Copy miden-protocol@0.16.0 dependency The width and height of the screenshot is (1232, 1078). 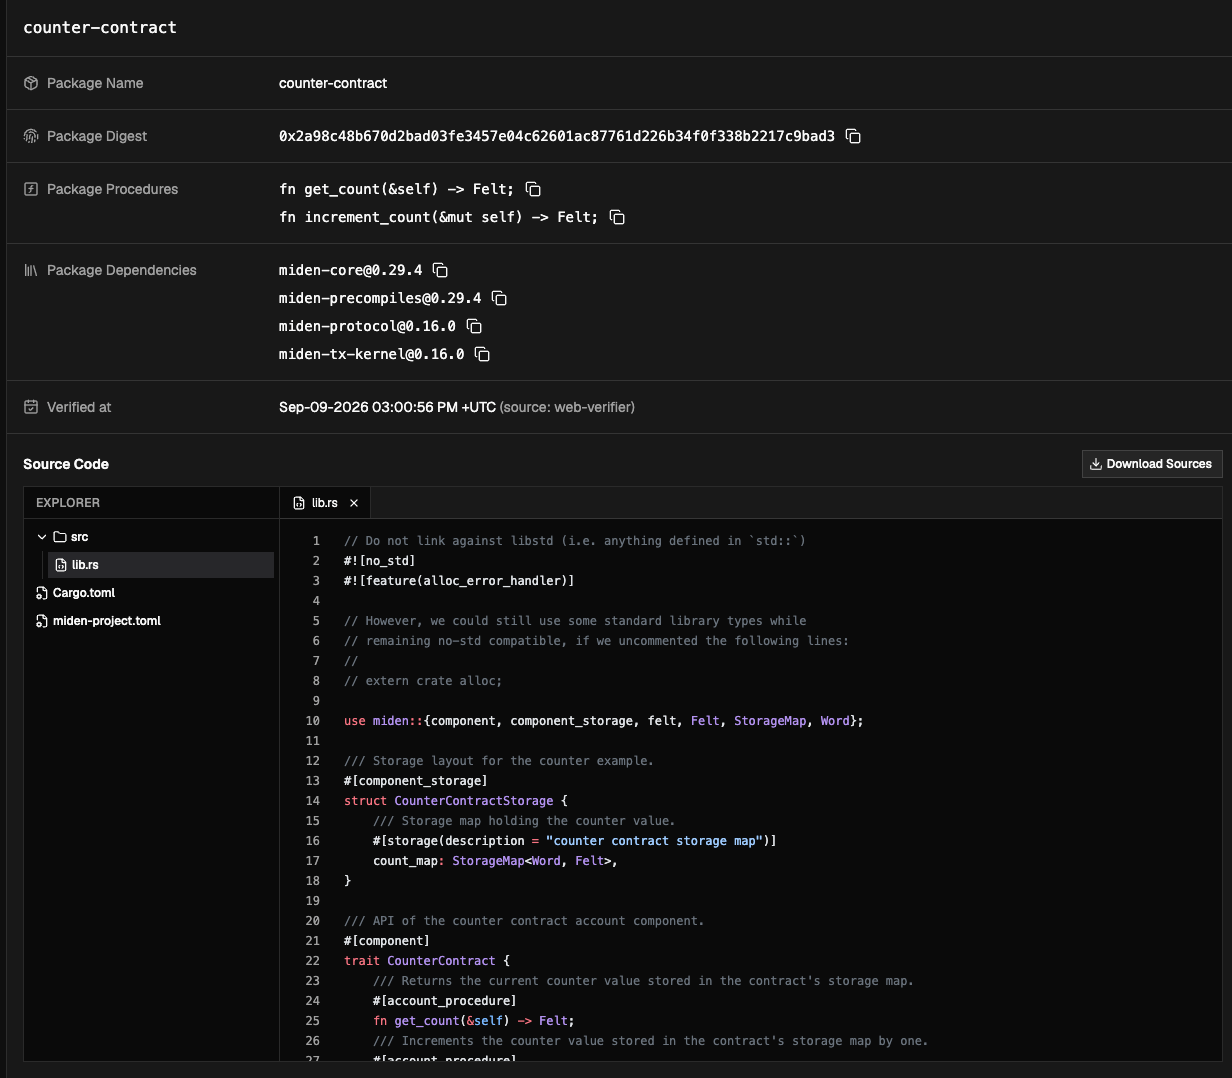[x=474, y=326]
